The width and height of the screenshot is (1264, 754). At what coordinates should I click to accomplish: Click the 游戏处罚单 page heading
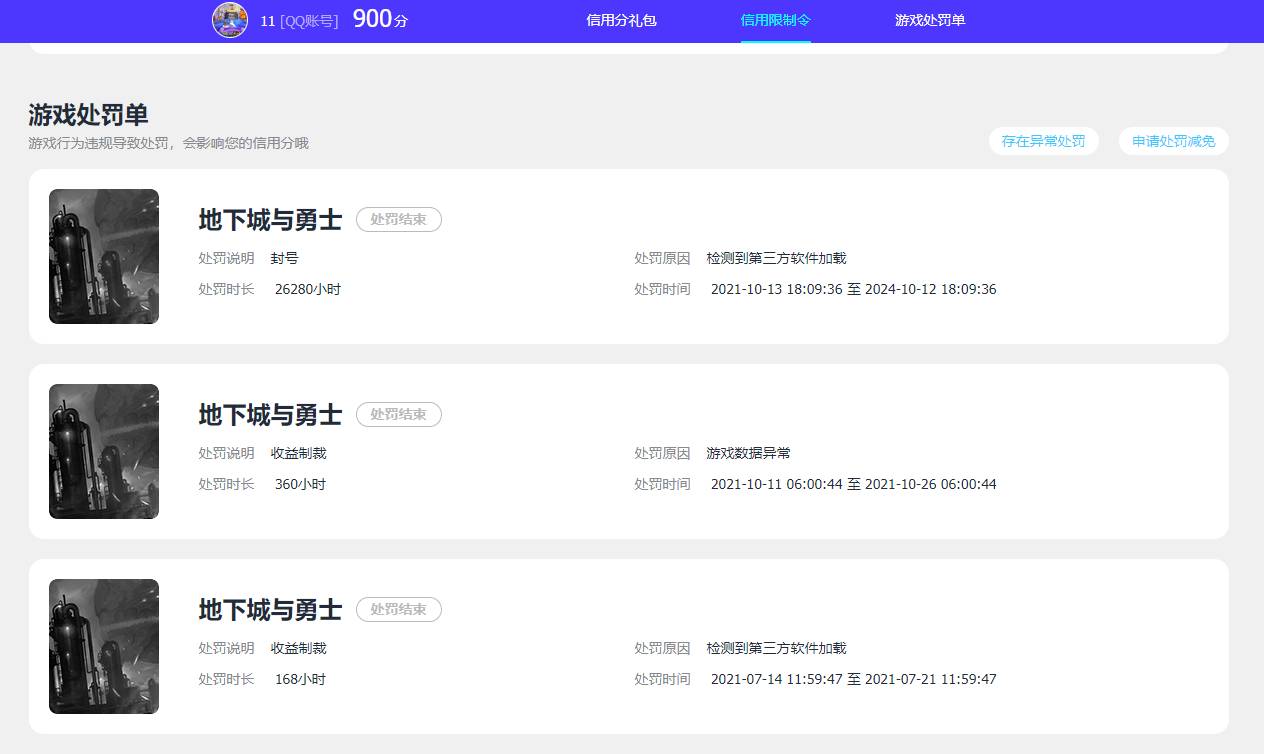pos(88,114)
